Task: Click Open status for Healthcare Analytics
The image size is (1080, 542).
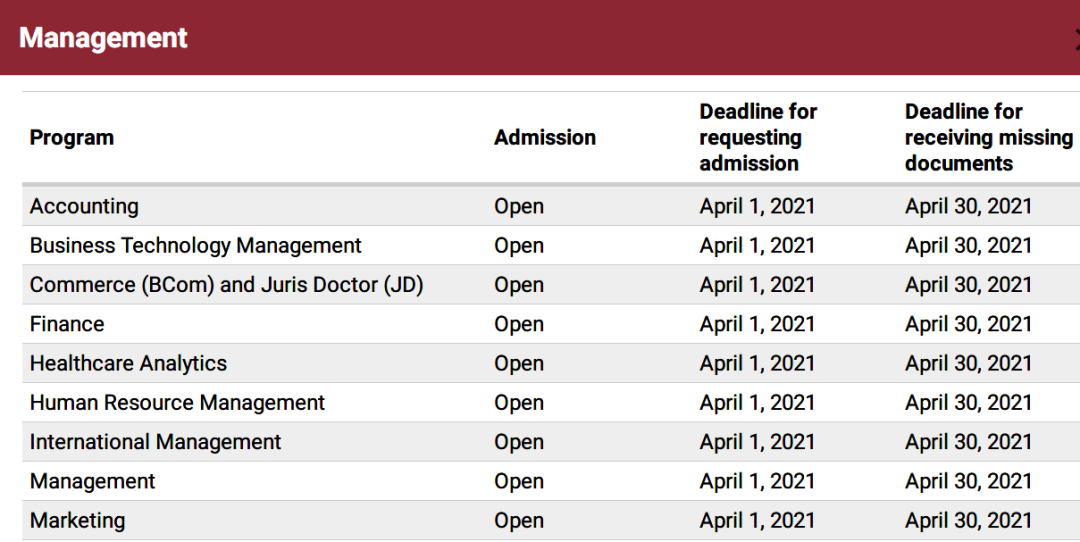Action: [x=519, y=363]
